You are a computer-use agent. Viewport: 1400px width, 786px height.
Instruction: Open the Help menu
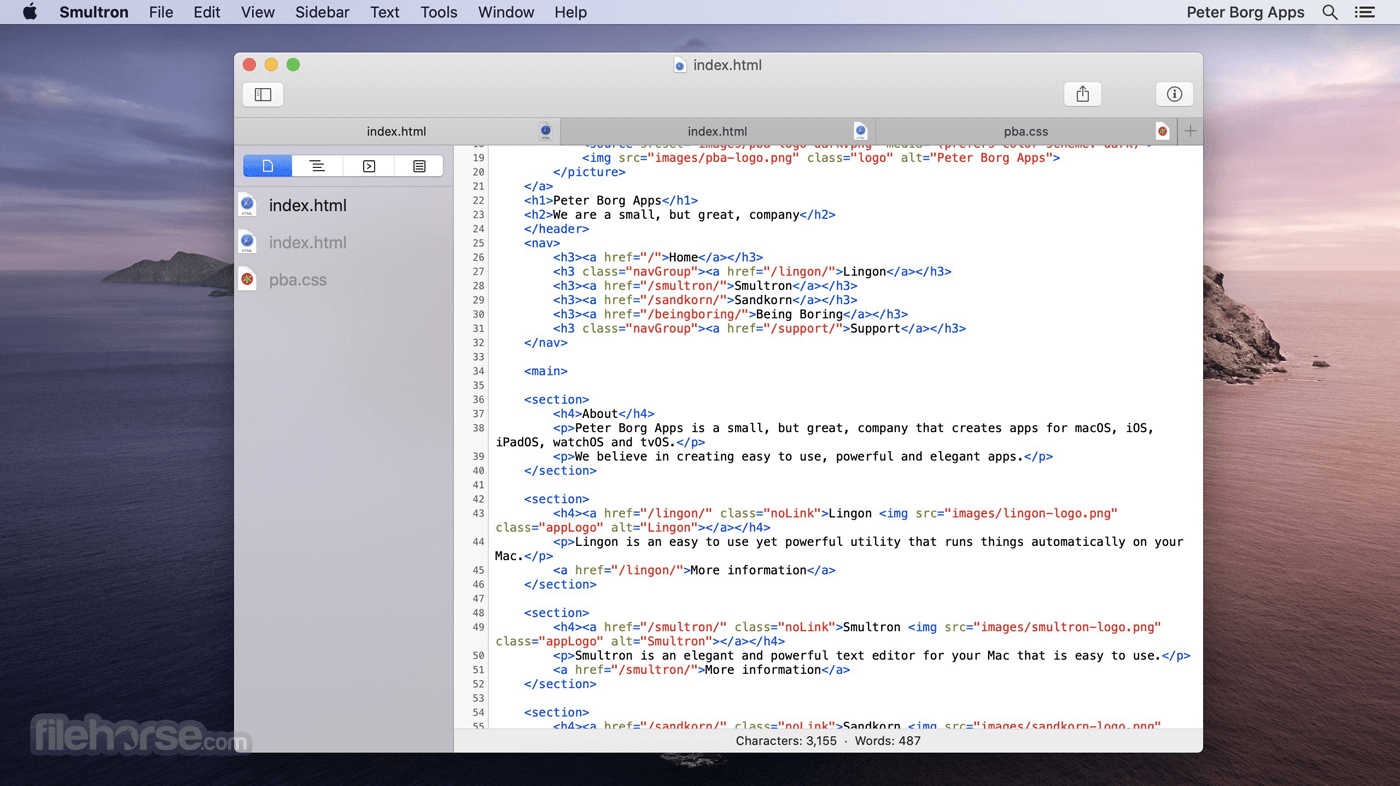coord(571,12)
